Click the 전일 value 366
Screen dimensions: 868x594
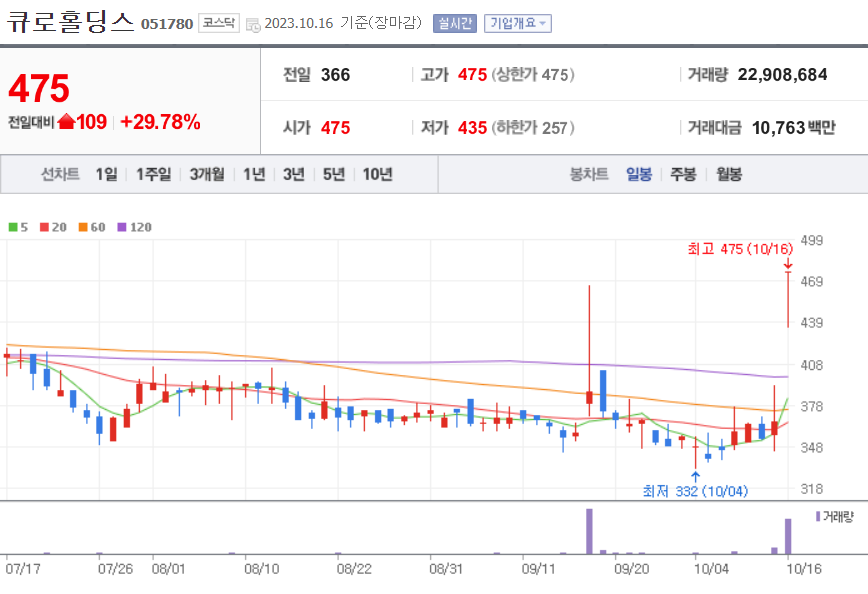pos(335,75)
